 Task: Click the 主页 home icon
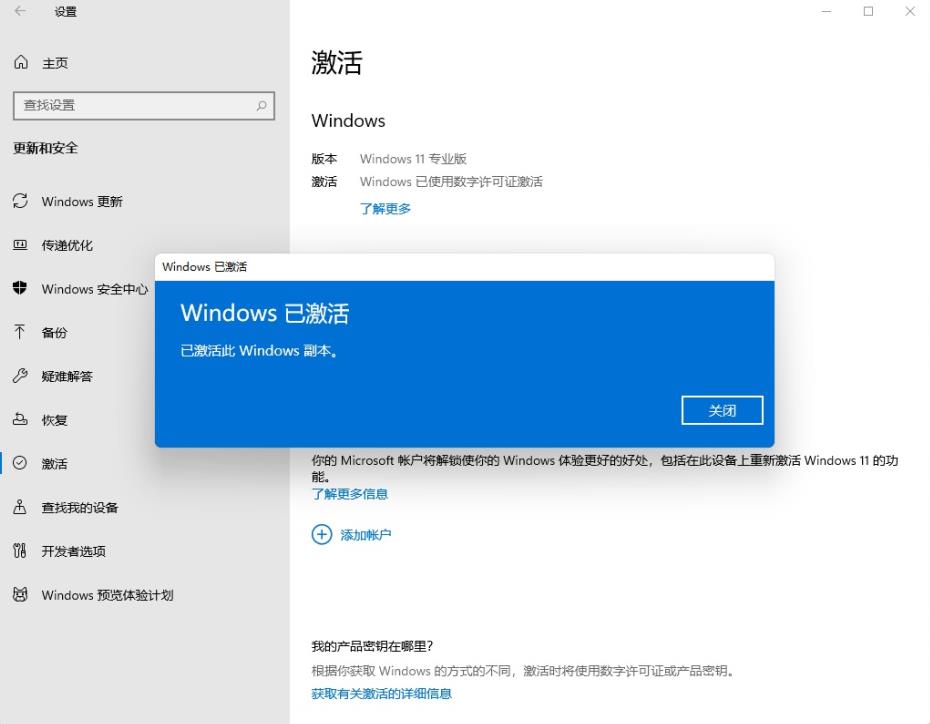click(x=19, y=62)
